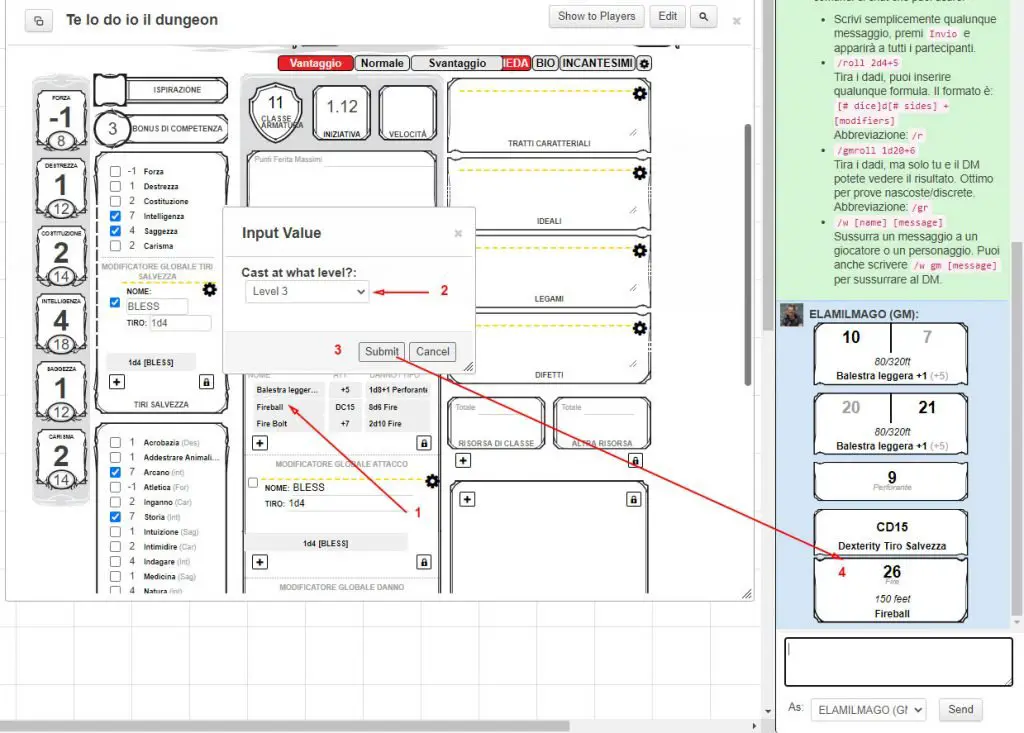Click the horizontal scrollbar at page bottom

(284, 726)
